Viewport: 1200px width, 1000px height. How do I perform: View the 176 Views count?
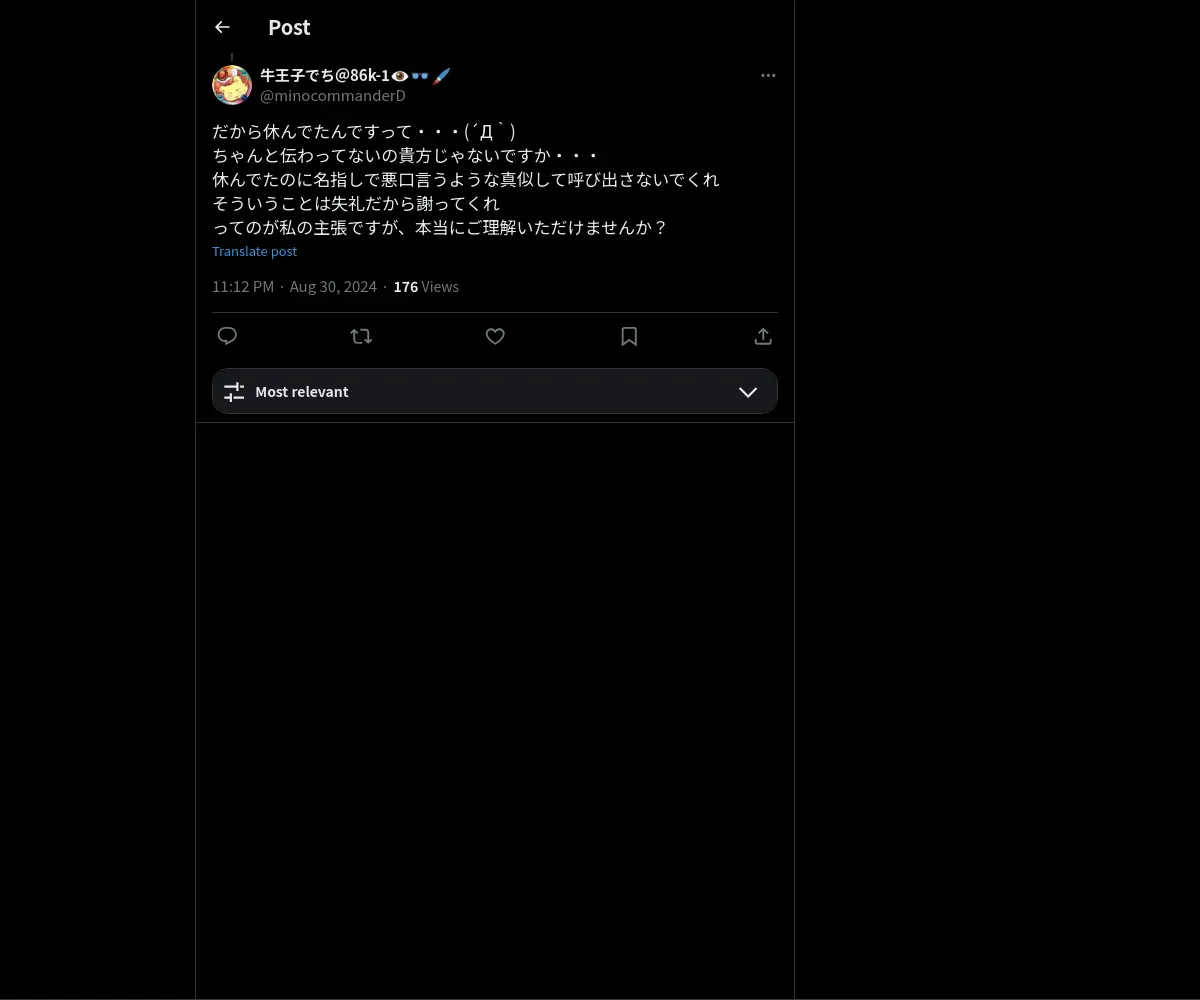point(426,286)
